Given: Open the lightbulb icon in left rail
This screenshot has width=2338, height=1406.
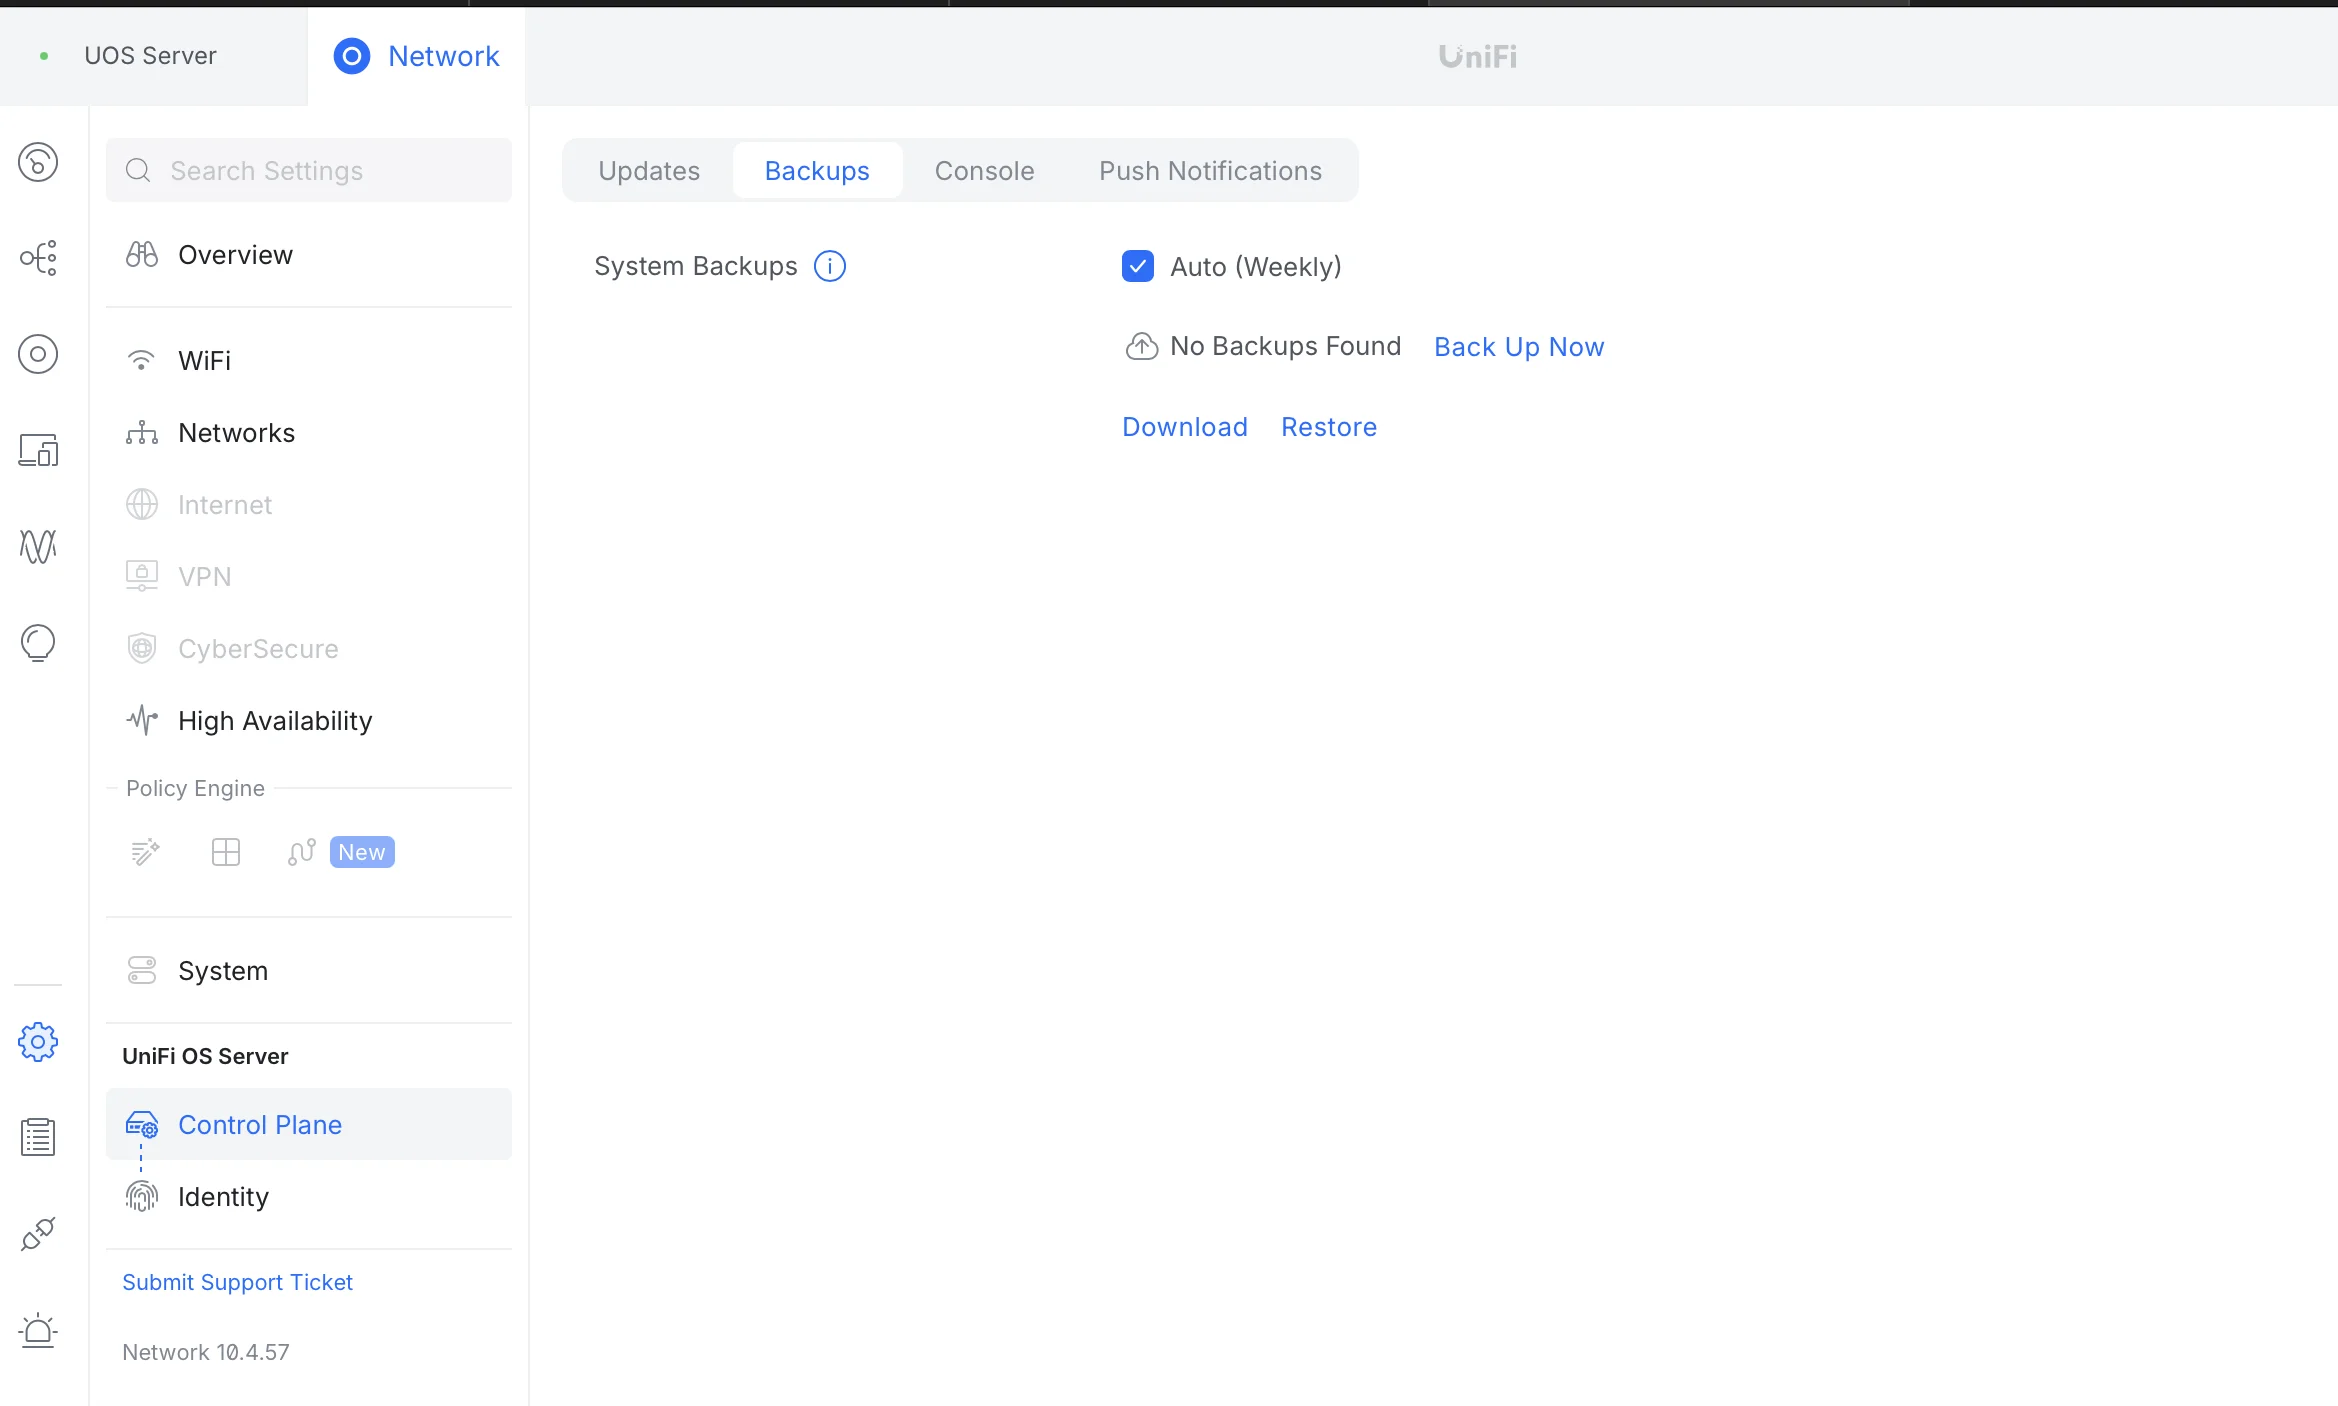Looking at the screenshot, I should [38, 642].
